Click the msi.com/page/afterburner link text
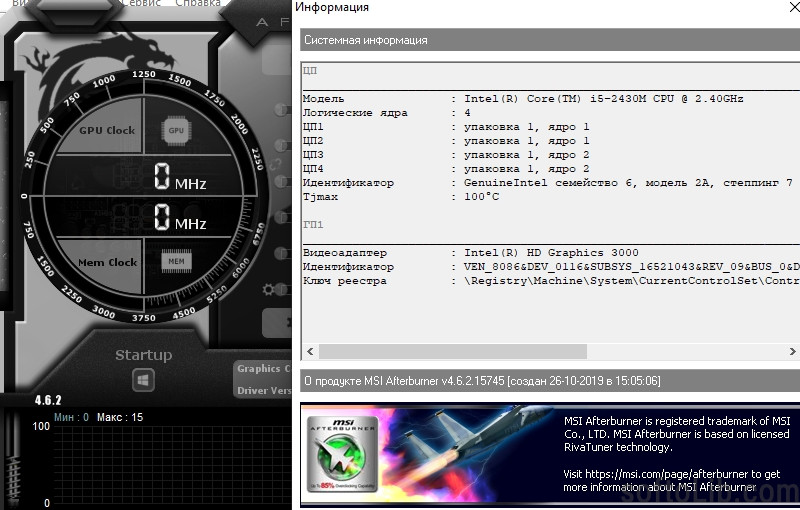The image size is (800, 510). click(x=665, y=474)
